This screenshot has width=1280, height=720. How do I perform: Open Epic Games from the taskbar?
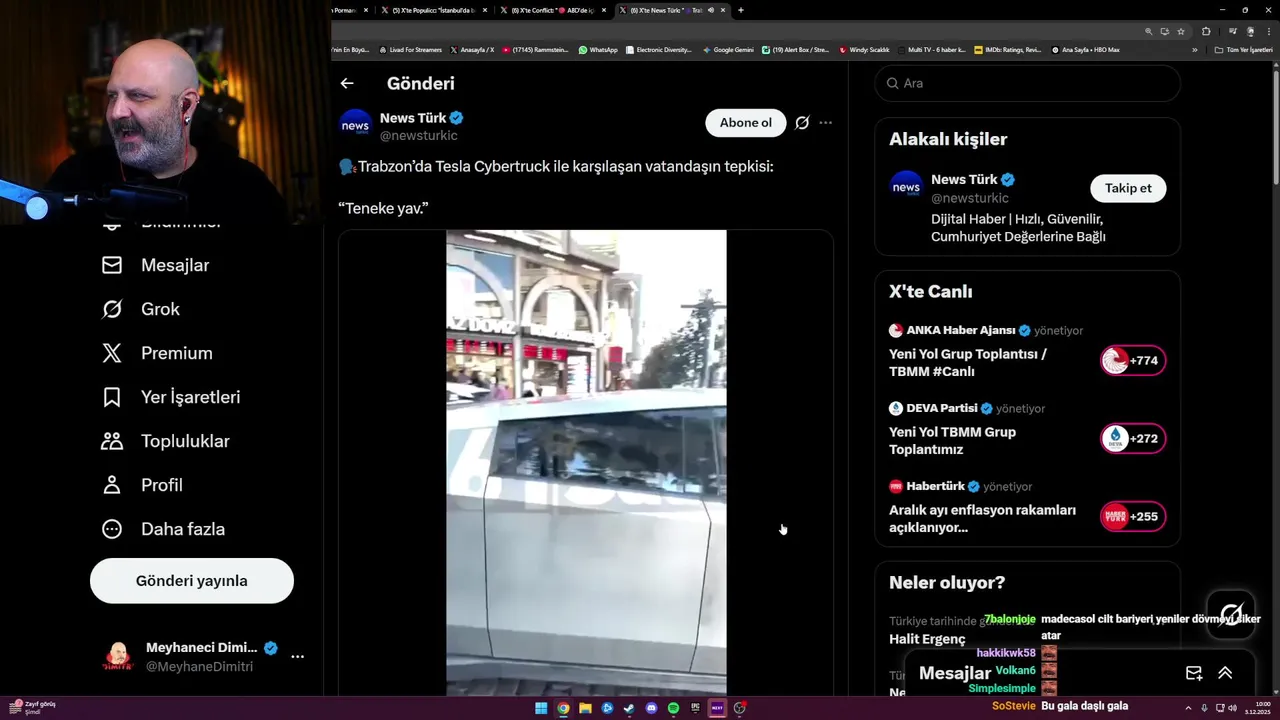695,708
